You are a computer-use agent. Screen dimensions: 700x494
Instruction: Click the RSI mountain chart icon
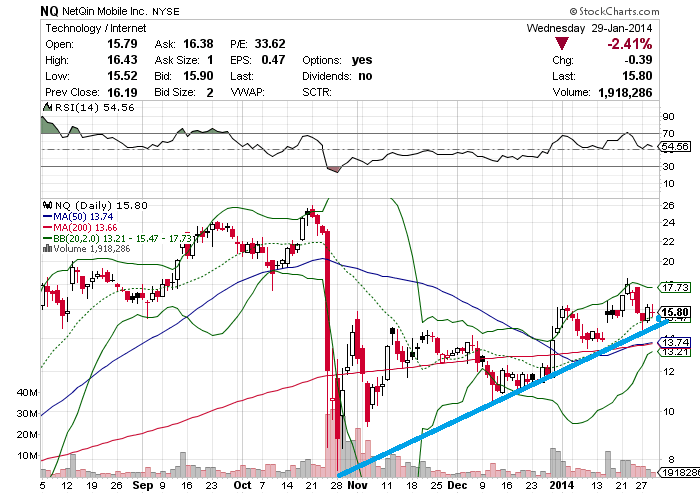pos(47,107)
